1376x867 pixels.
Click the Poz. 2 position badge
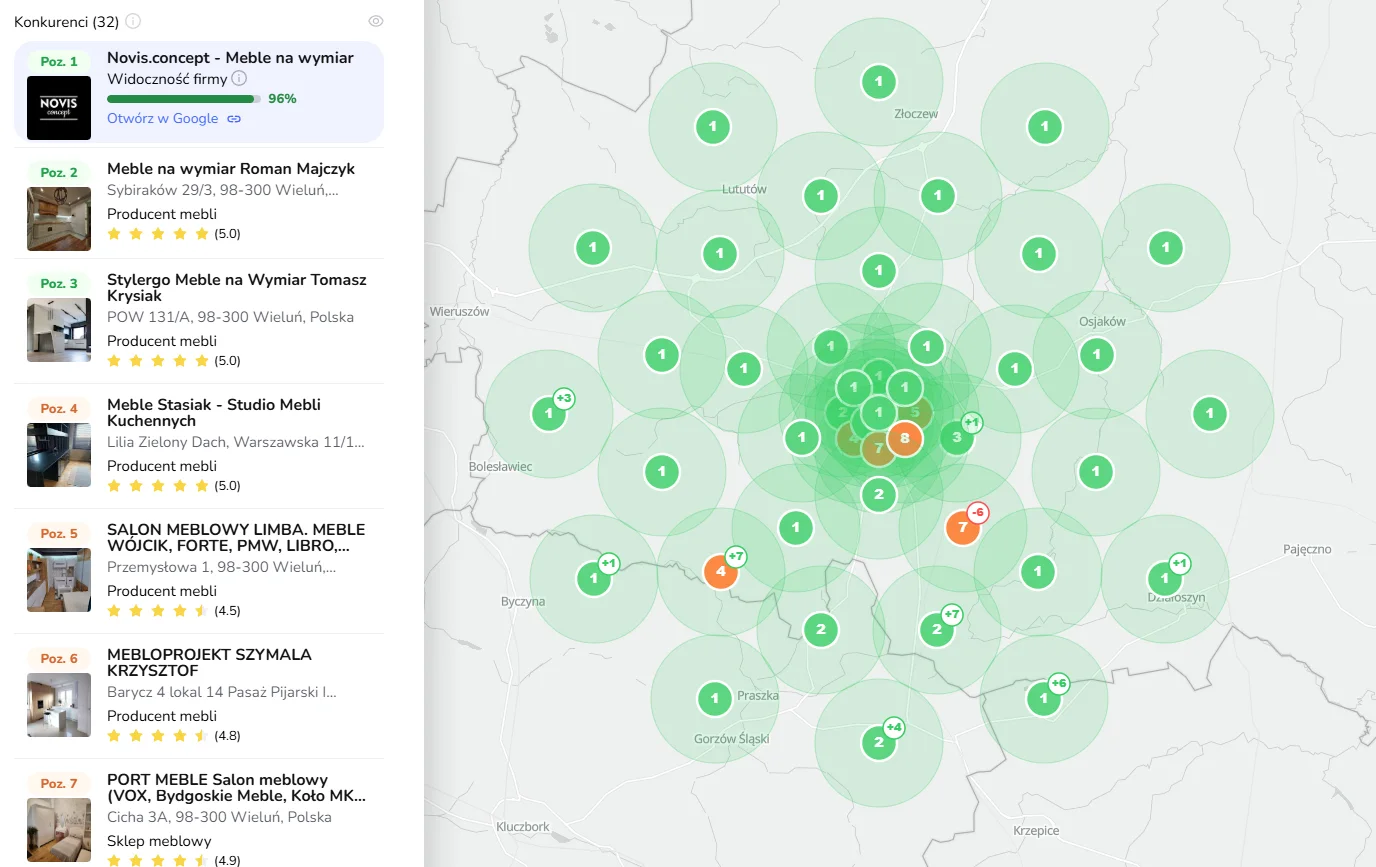[59, 173]
